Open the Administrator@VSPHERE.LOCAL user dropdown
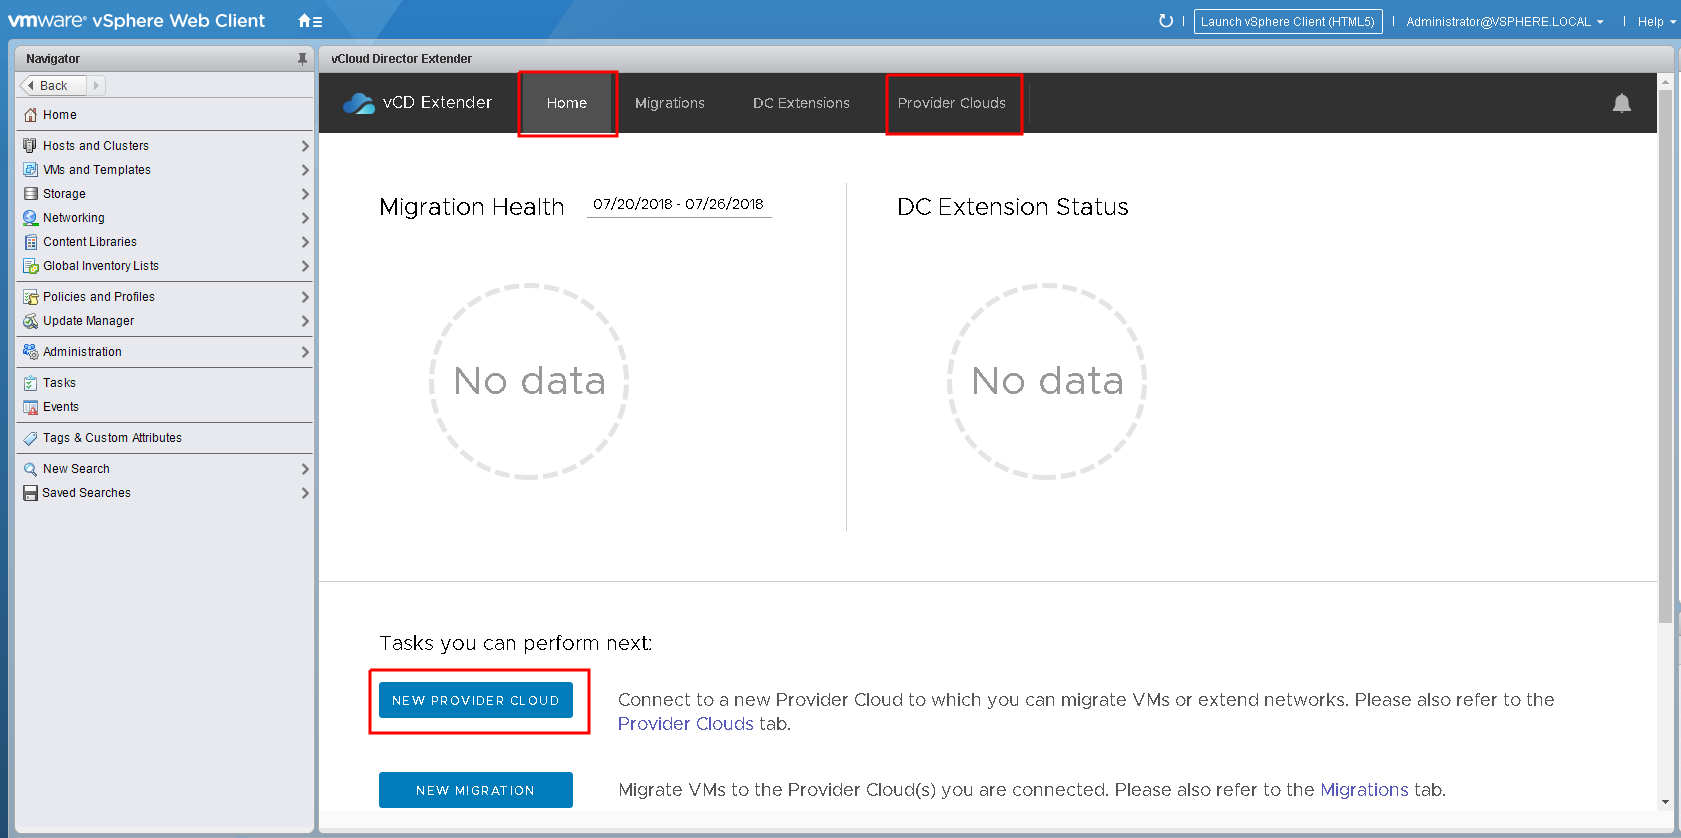 pyautogui.click(x=1504, y=21)
